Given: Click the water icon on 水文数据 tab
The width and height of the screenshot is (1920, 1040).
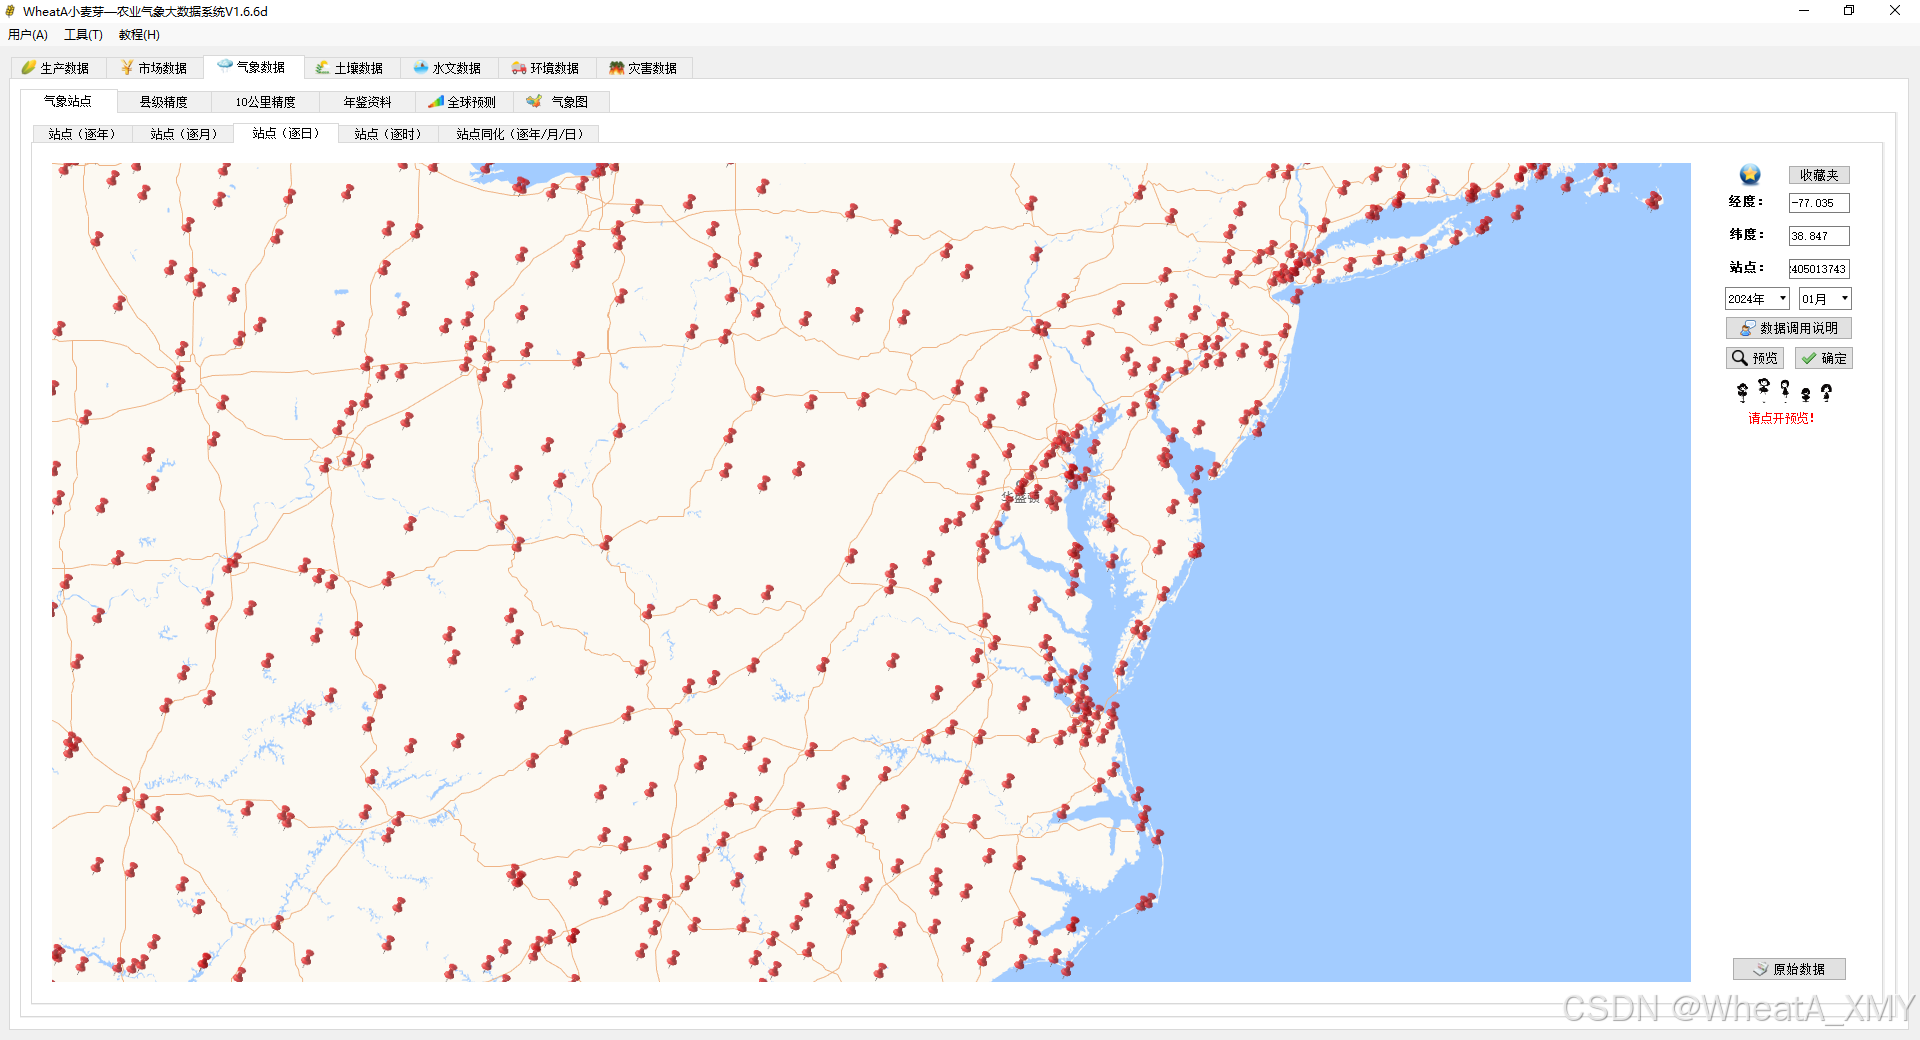Looking at the screenshot, I should coord(421,68).
